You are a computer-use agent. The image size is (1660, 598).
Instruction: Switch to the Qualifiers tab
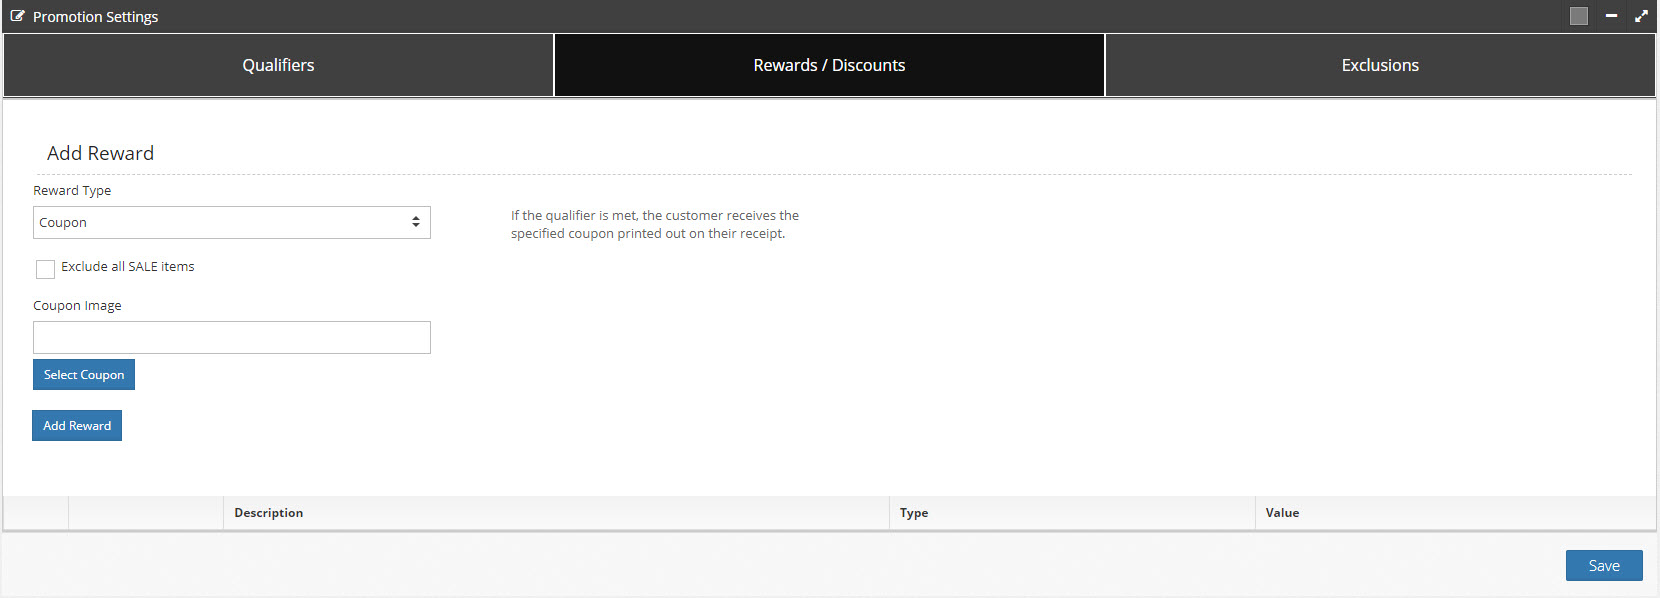point(278,65)
